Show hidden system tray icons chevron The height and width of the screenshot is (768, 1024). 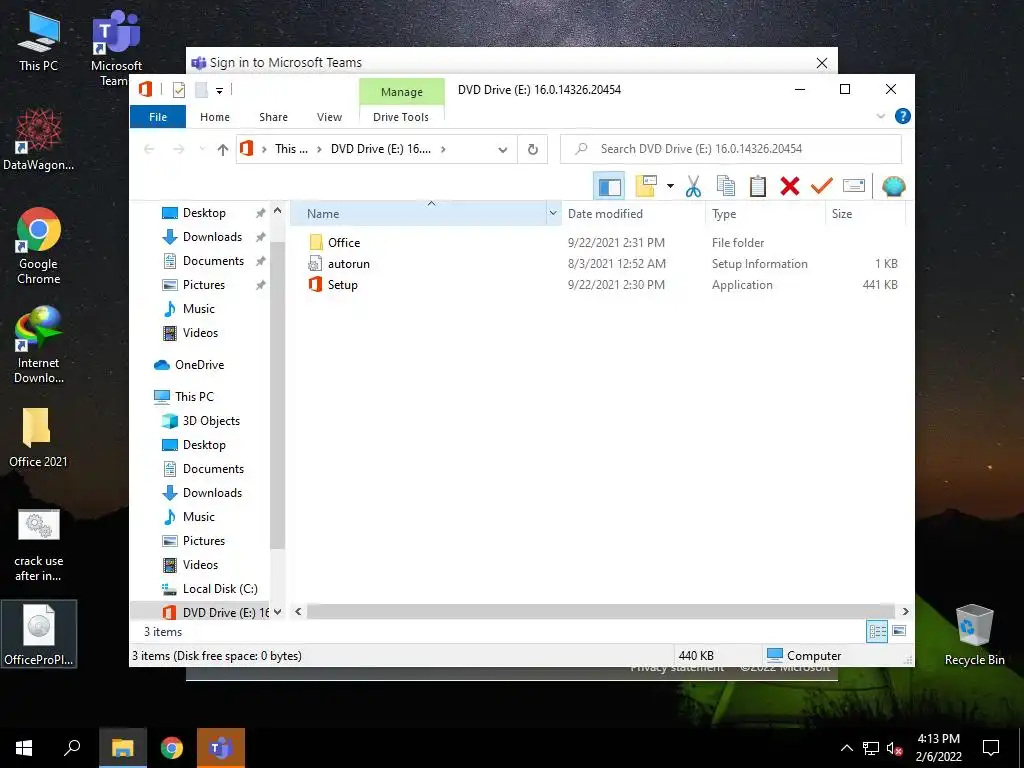click(x=846, y=748)
